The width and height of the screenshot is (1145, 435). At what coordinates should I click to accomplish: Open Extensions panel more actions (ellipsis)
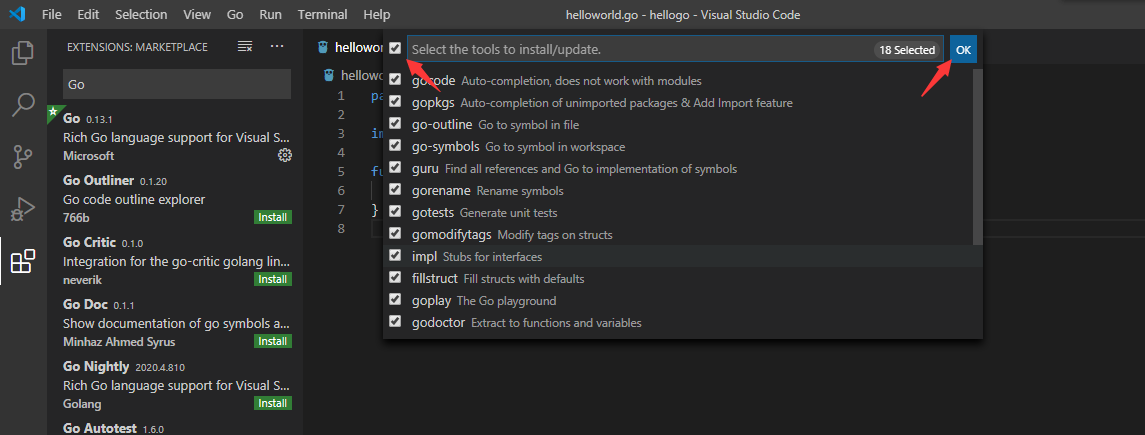click(277, 47)
